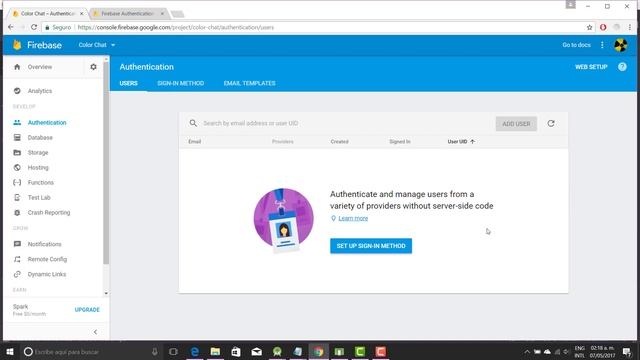
Task: Click the Signed In column header
Action: [x=400, y=142]
